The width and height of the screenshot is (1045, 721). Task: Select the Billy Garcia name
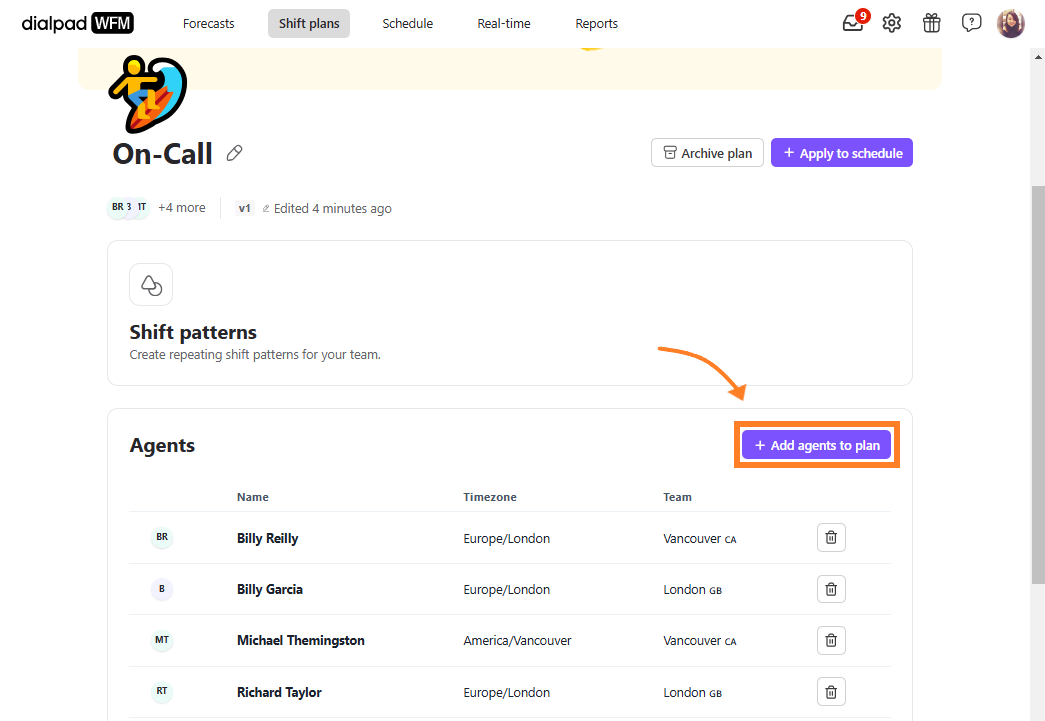270,590
